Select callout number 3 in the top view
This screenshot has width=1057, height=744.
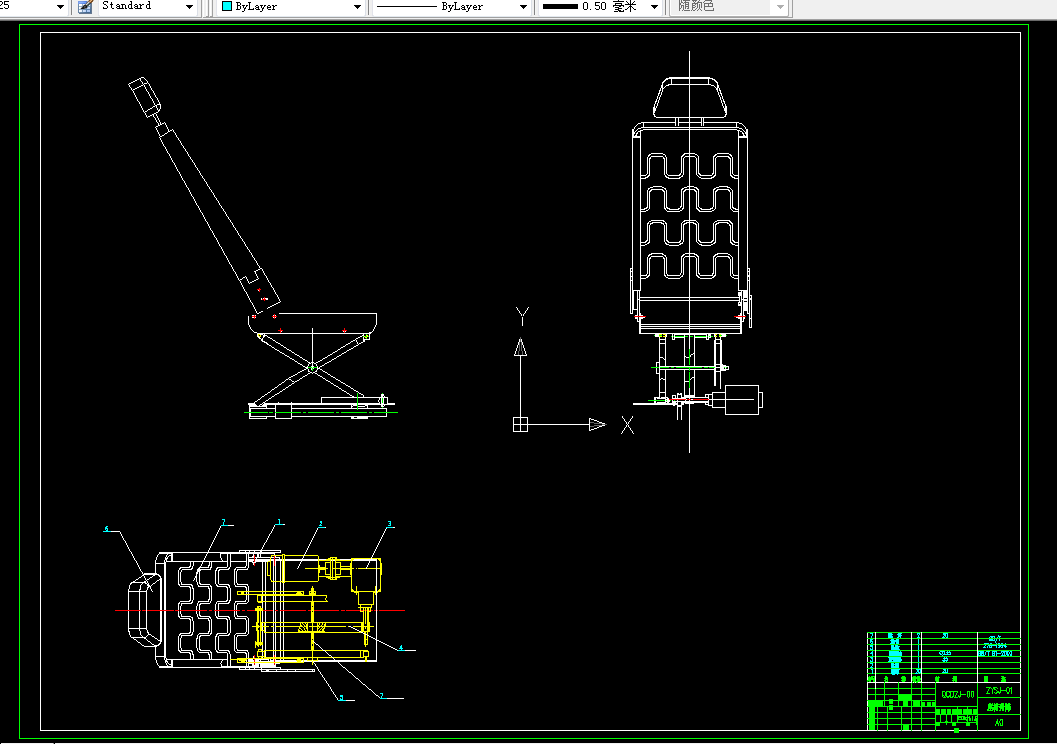pos(389,524)
